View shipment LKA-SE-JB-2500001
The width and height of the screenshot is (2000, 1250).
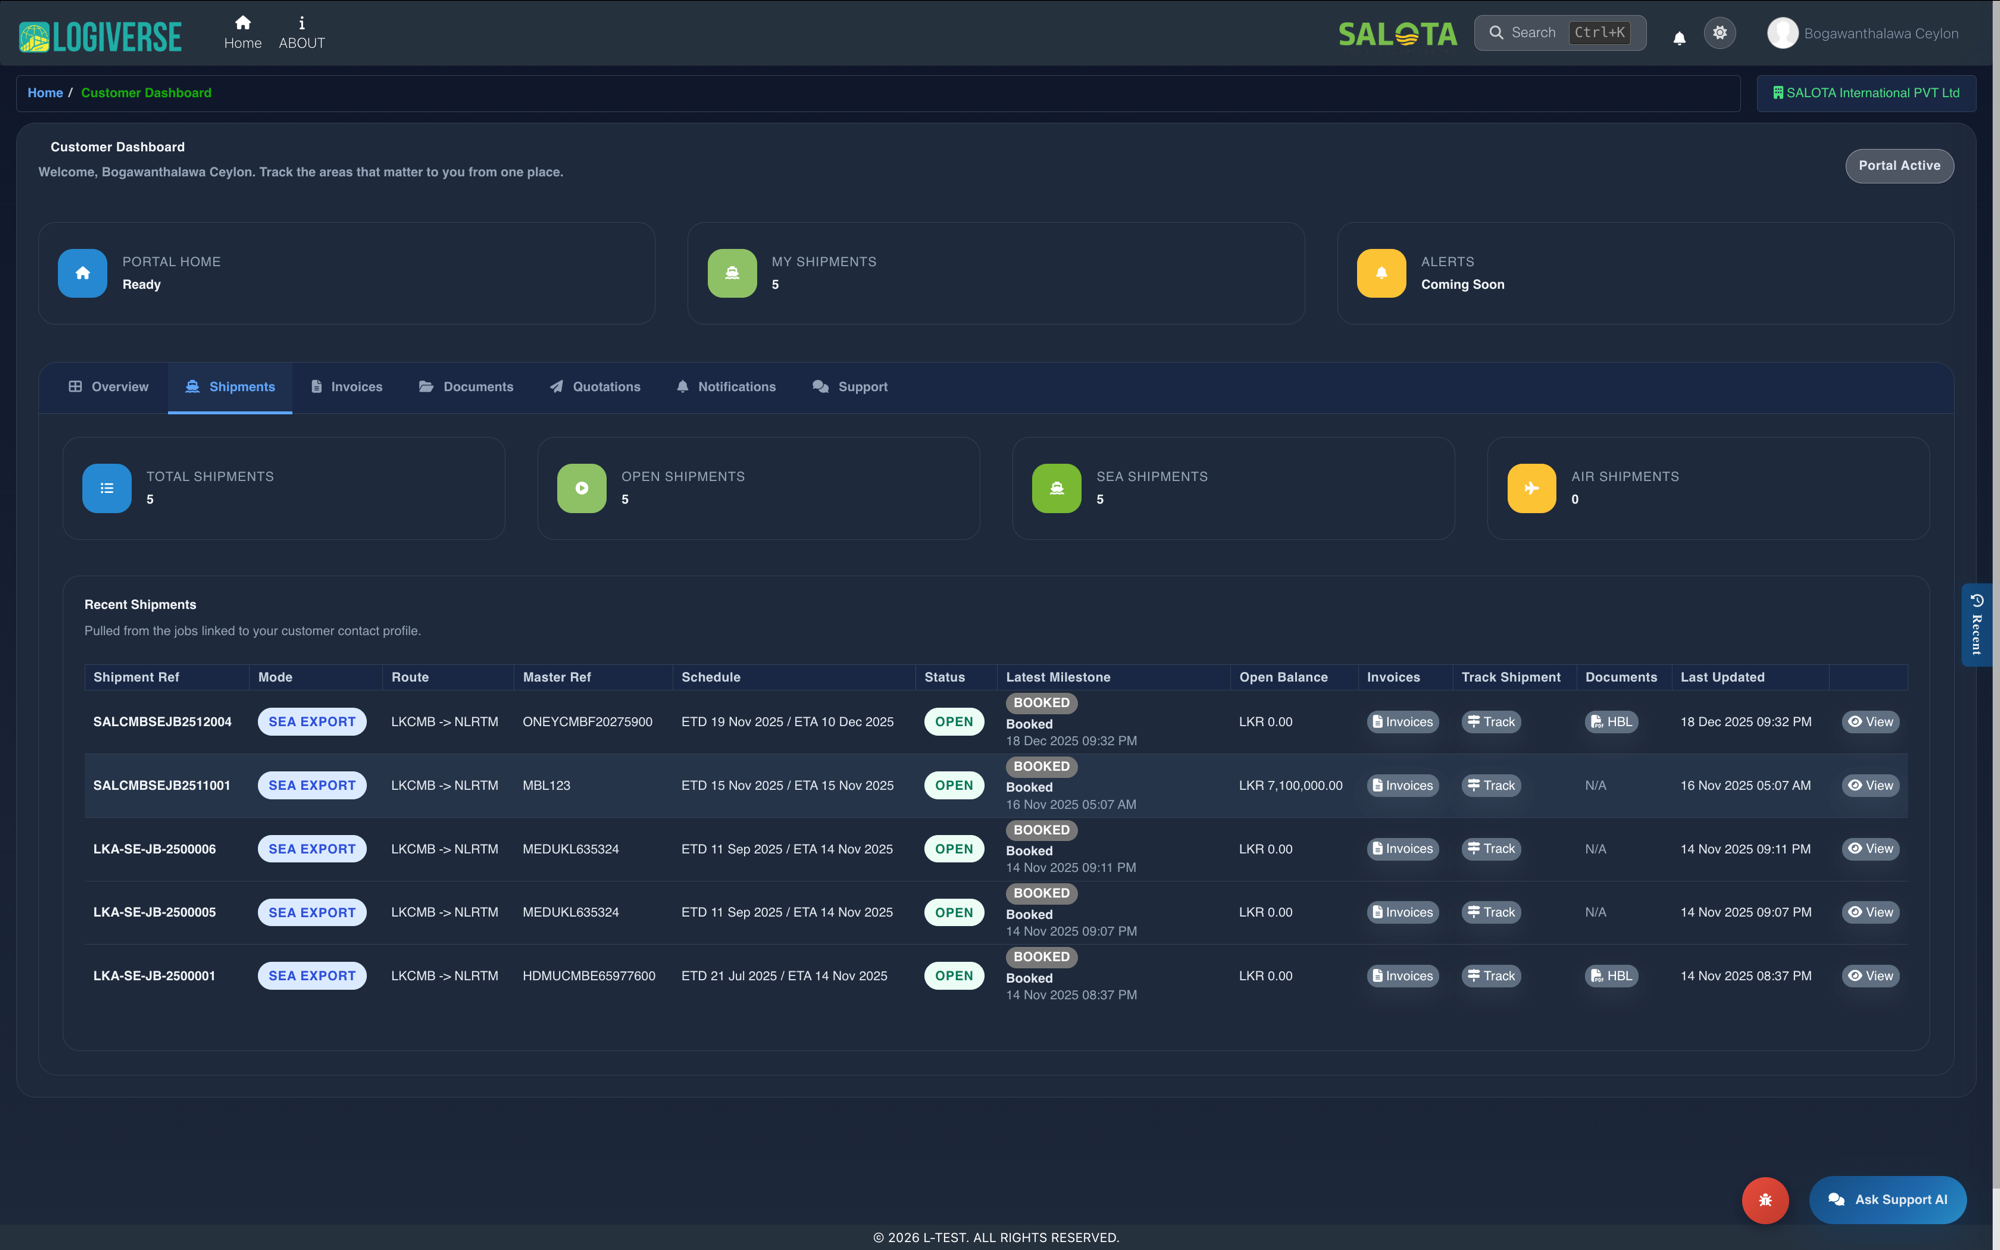(x=1870, y=976)
